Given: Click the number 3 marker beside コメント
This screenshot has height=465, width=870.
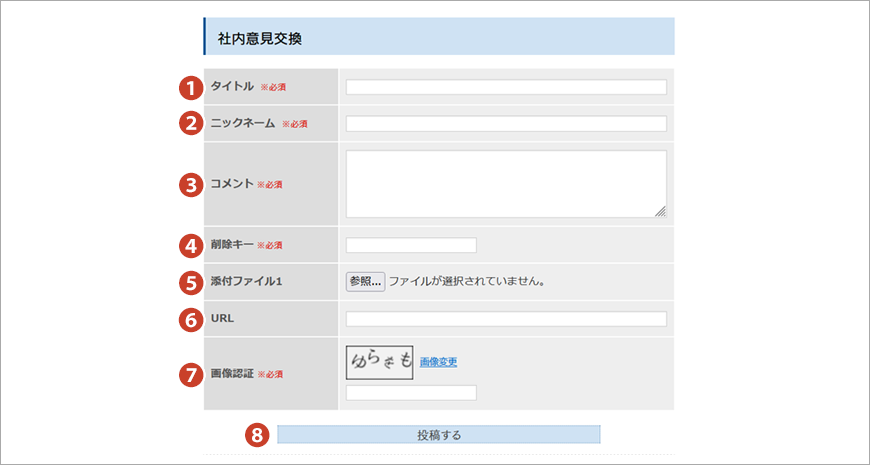Looking at the screenshot, I should pyautogui.click(x=190, y=184).
